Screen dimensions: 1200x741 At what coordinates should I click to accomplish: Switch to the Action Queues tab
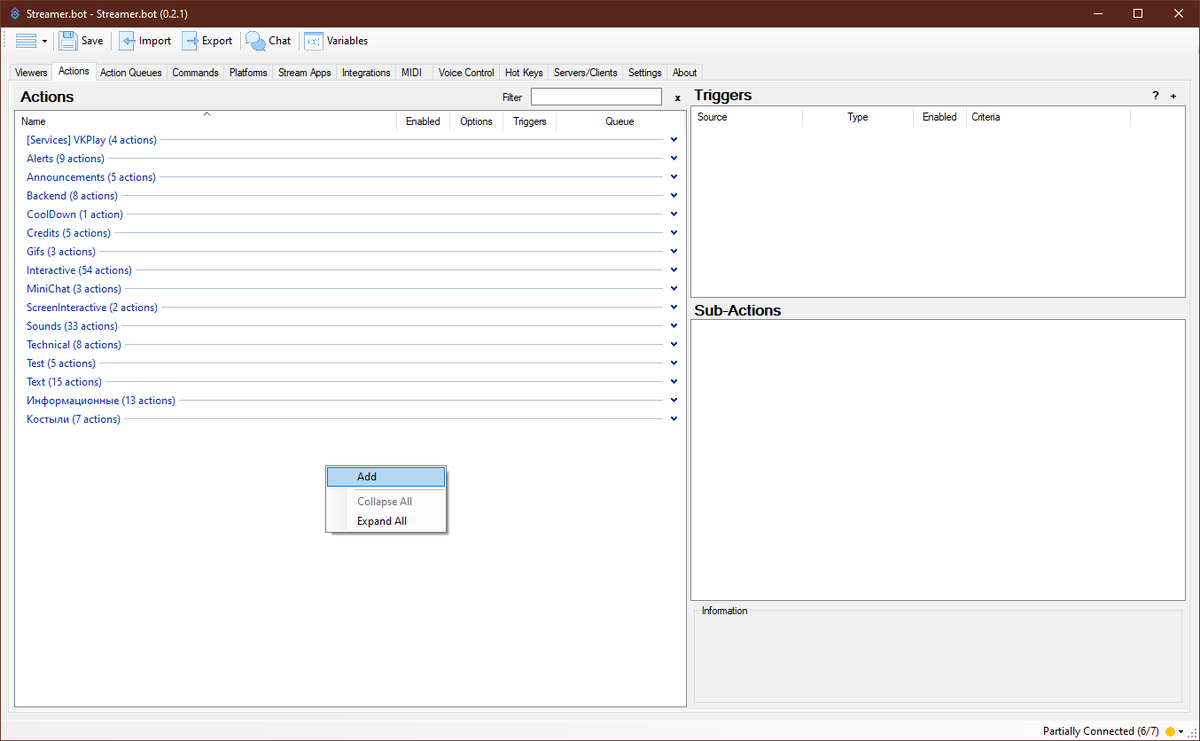tap(131, 73)
